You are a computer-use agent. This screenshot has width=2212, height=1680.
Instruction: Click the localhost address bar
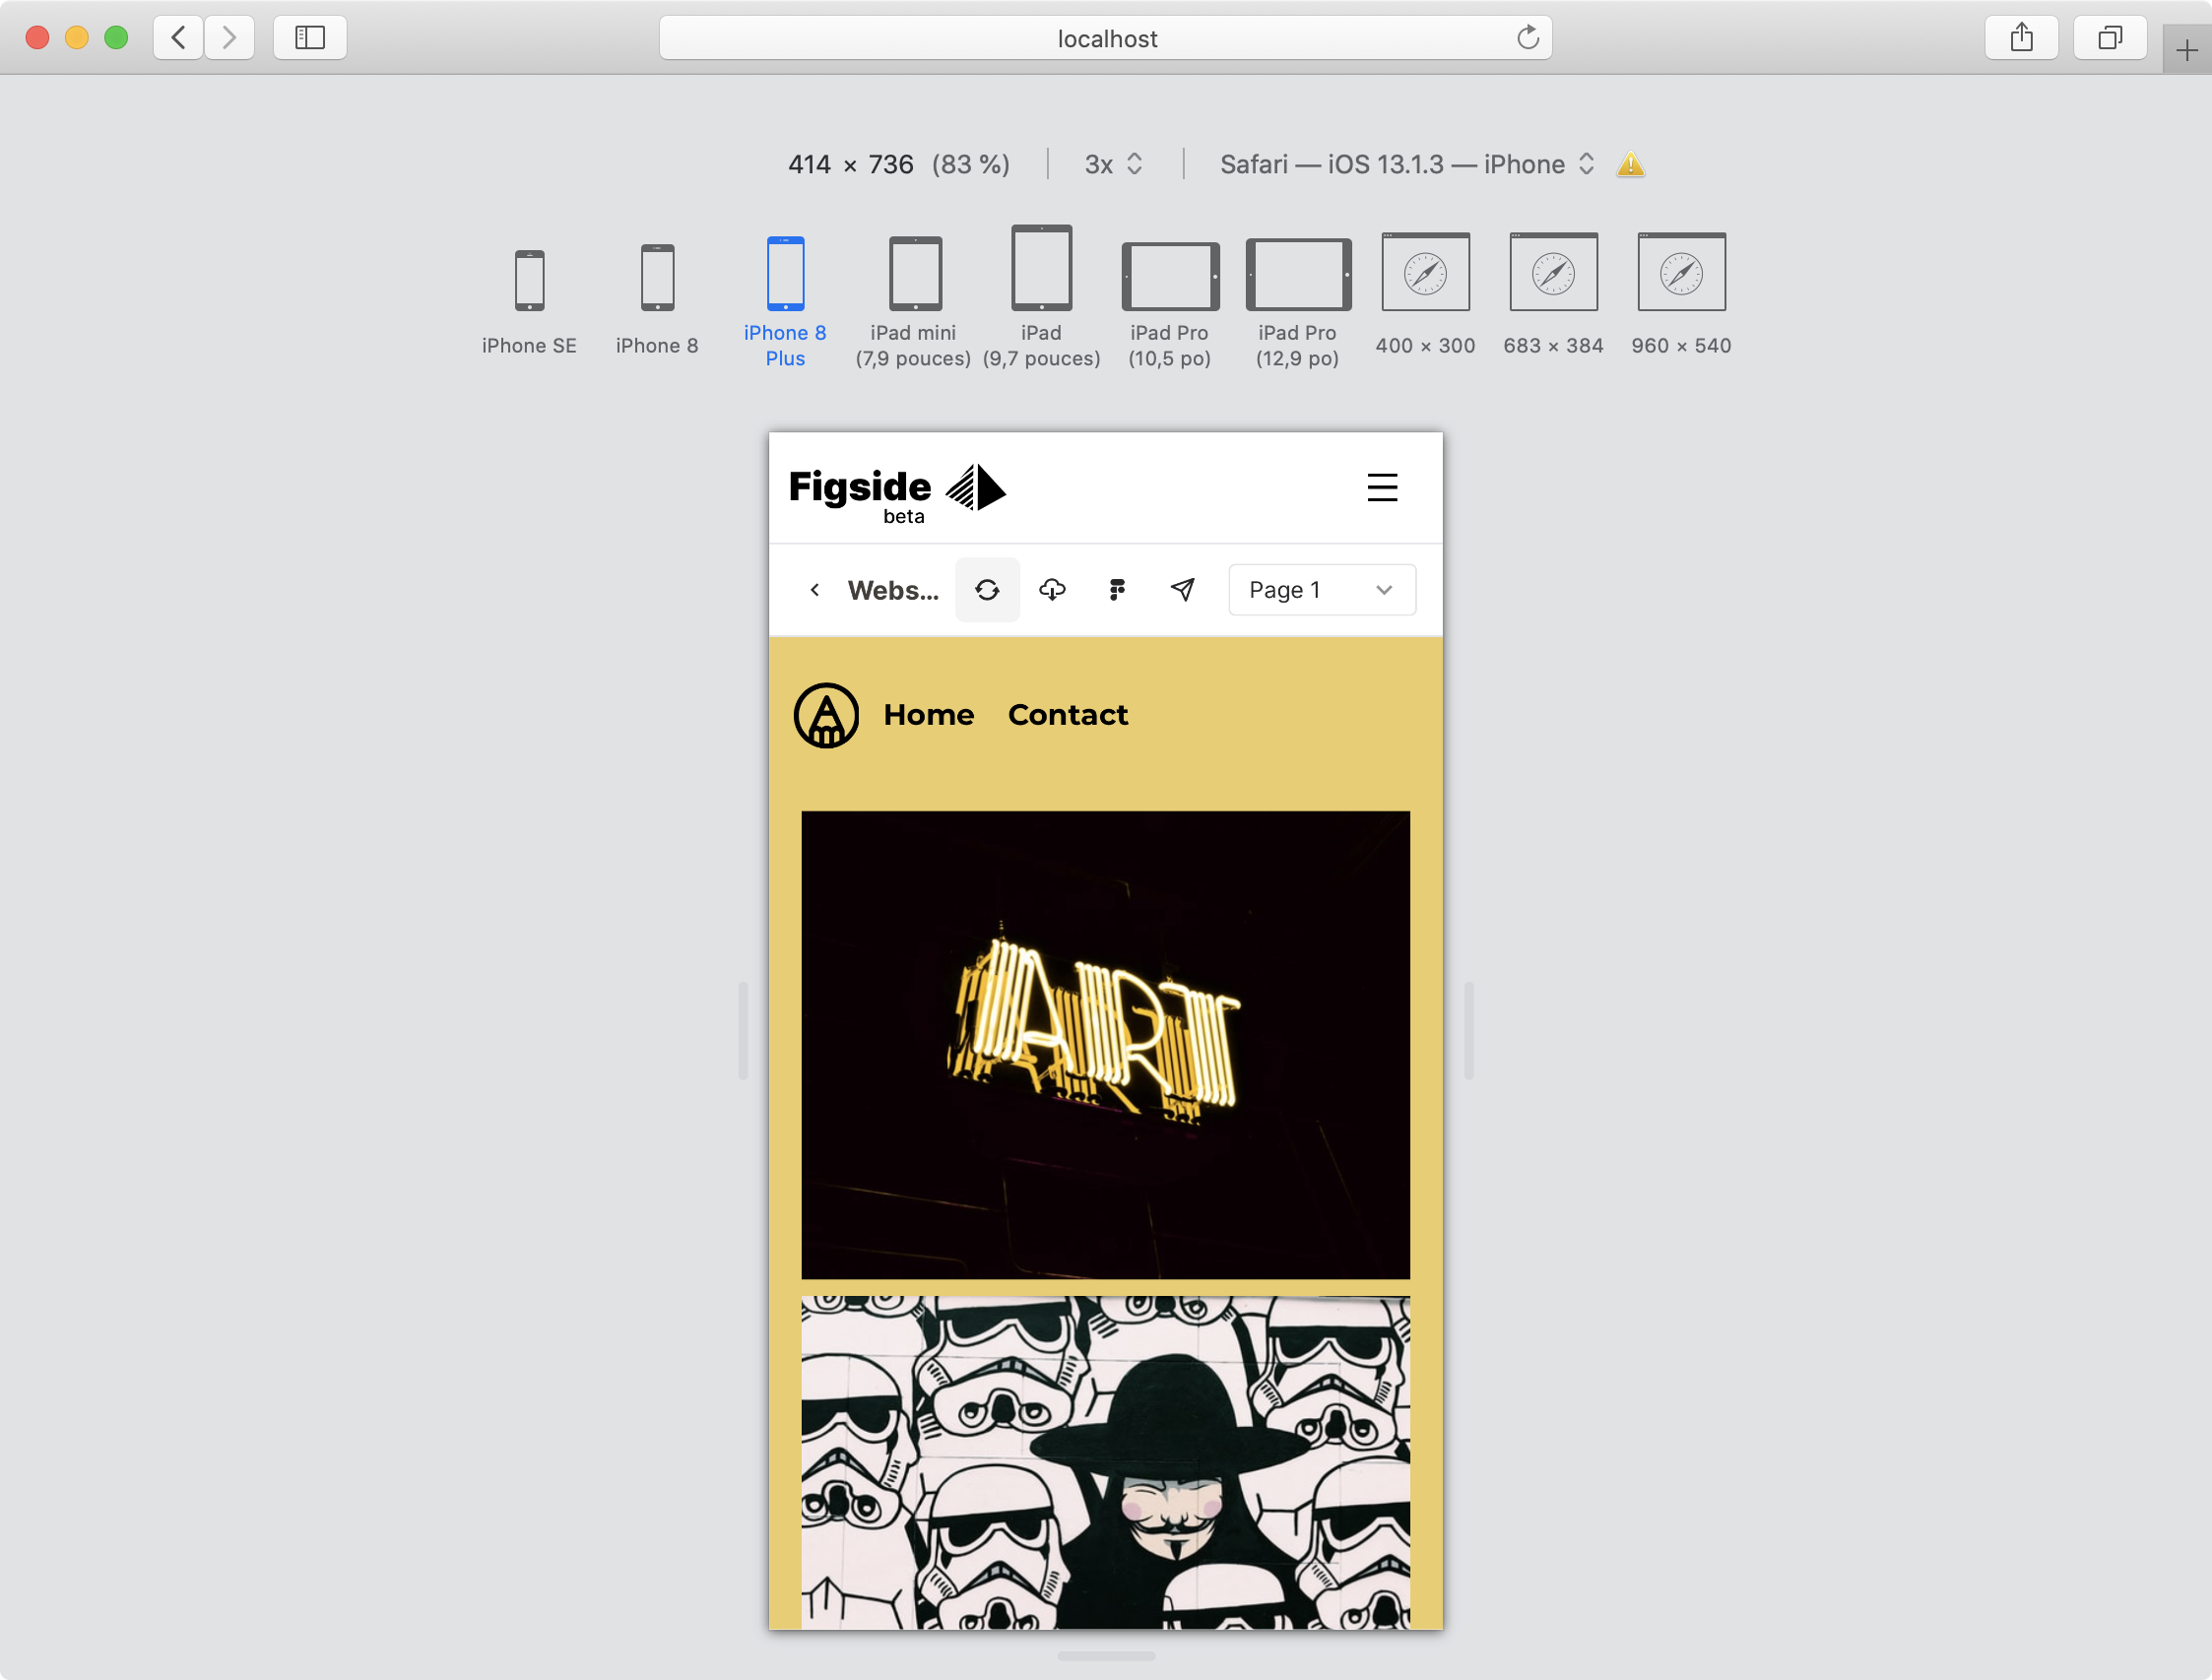(1105, 38)
